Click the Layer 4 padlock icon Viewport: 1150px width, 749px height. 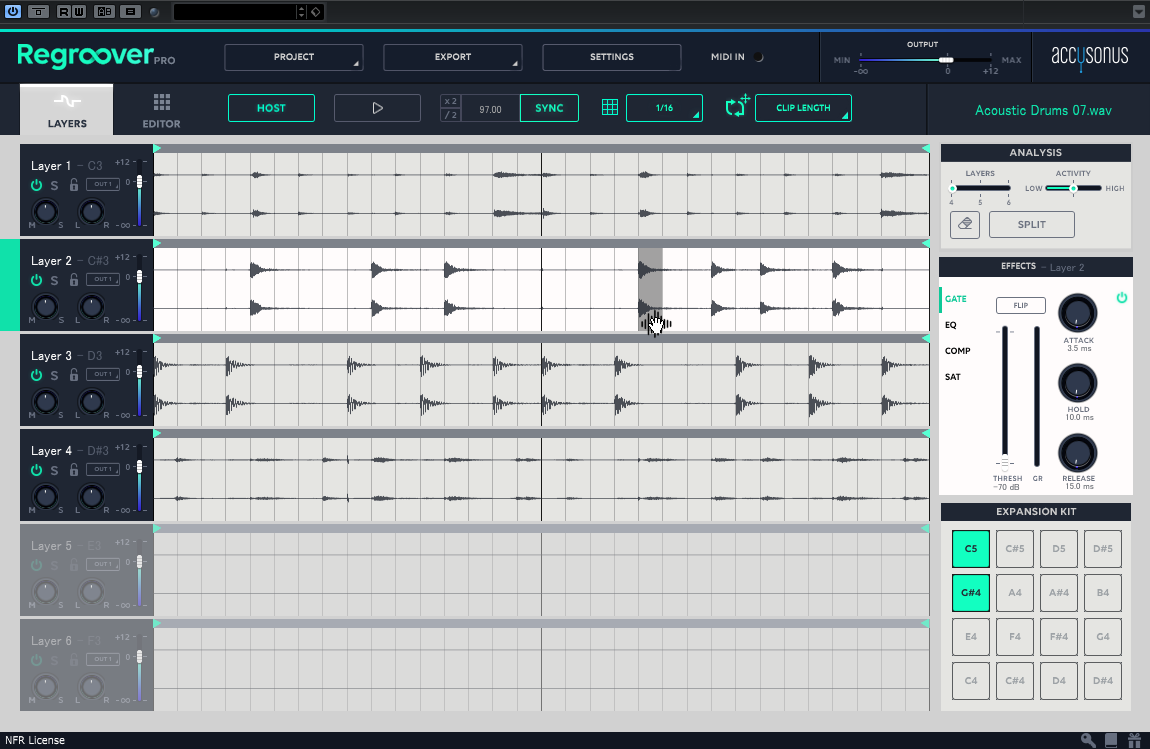coord(73,470)
